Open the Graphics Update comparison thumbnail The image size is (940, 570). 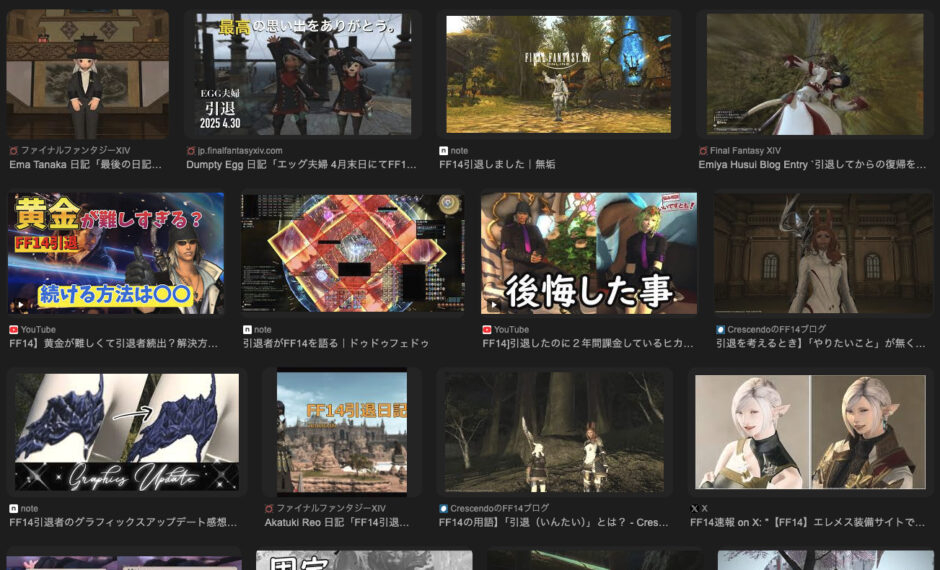click(126, 432)
